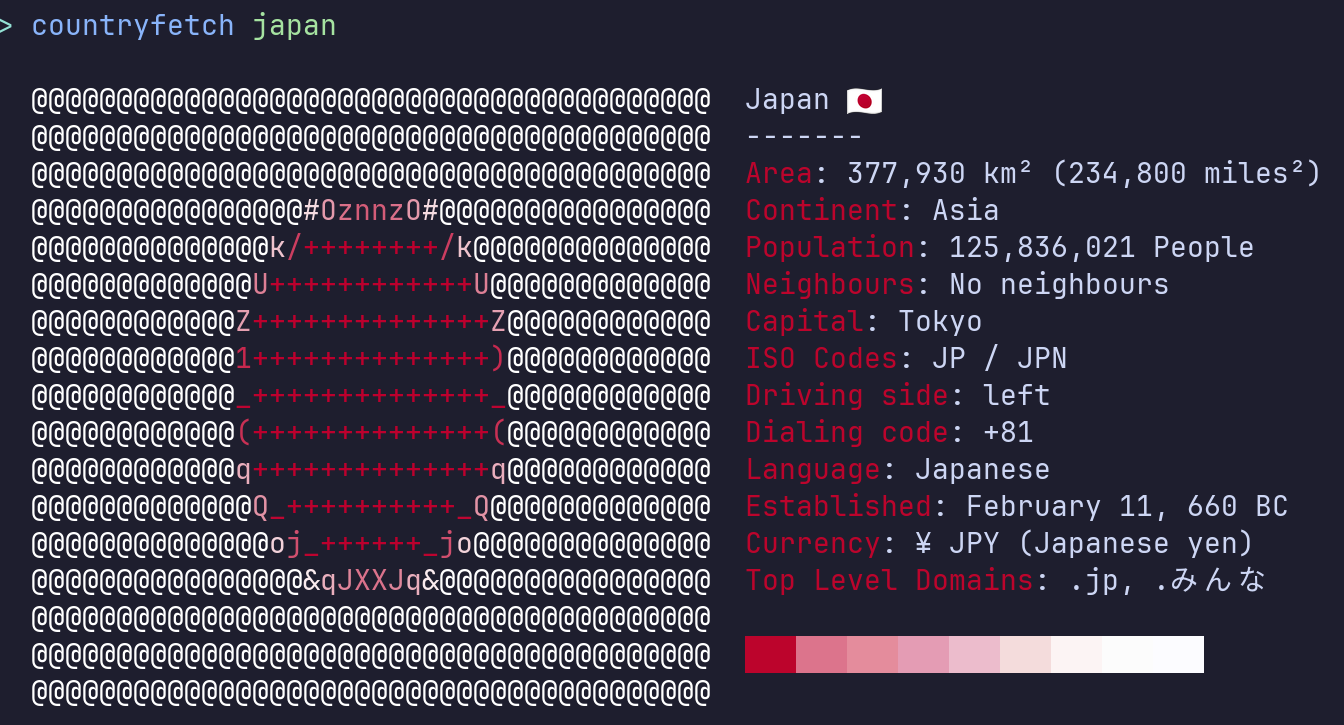Click the Japanese language value
Viewport: 1344px width, 725px height.
point(981,469)
